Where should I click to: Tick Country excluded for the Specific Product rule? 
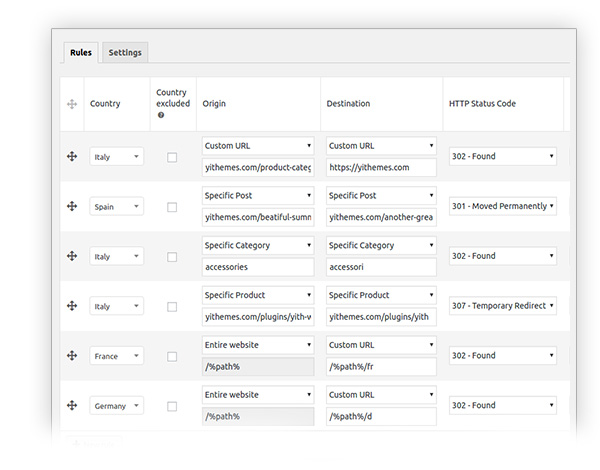[x=172, y=307]
